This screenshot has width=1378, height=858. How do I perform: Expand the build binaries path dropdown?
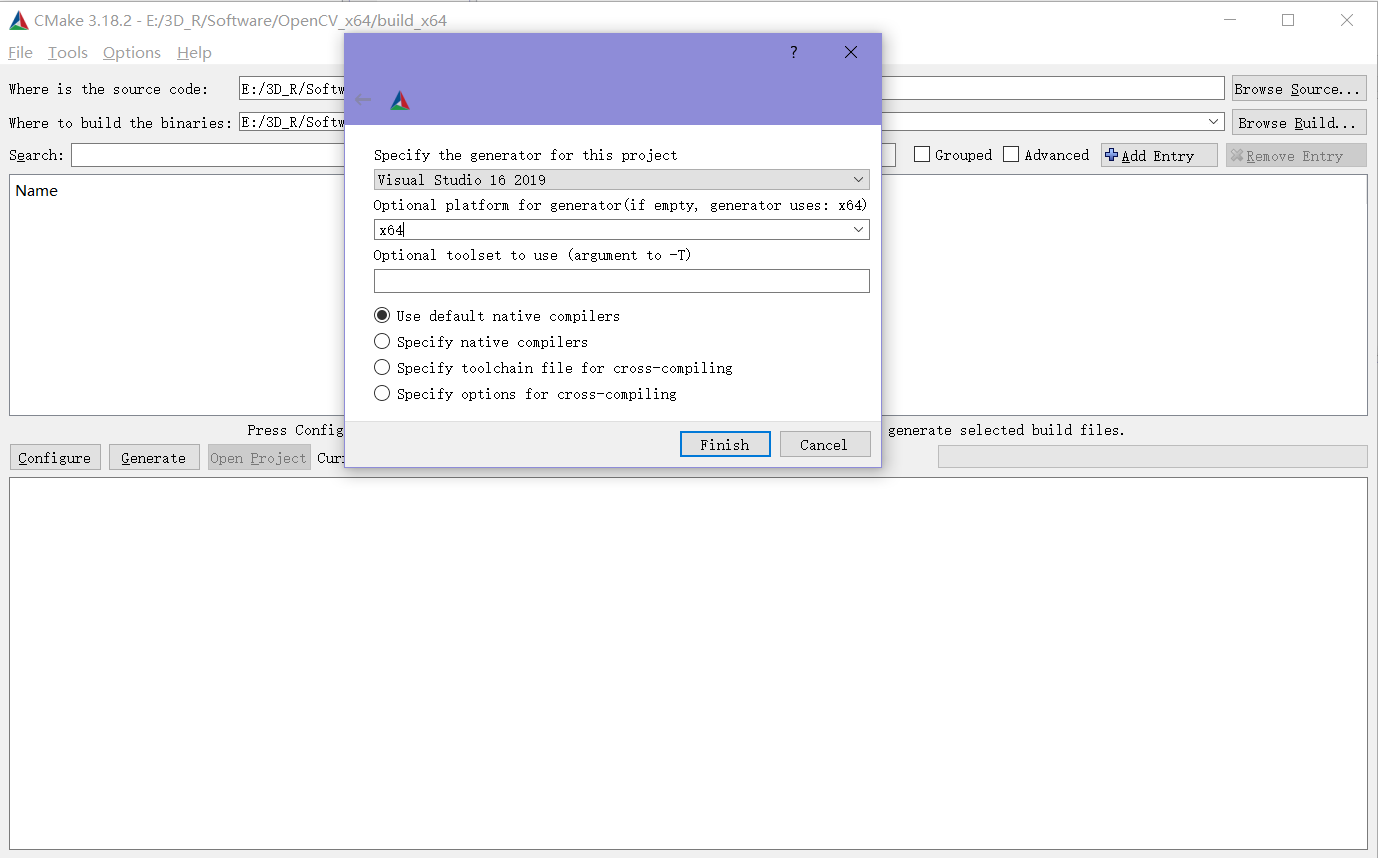pyautogui.click(x=1214, y=121)
